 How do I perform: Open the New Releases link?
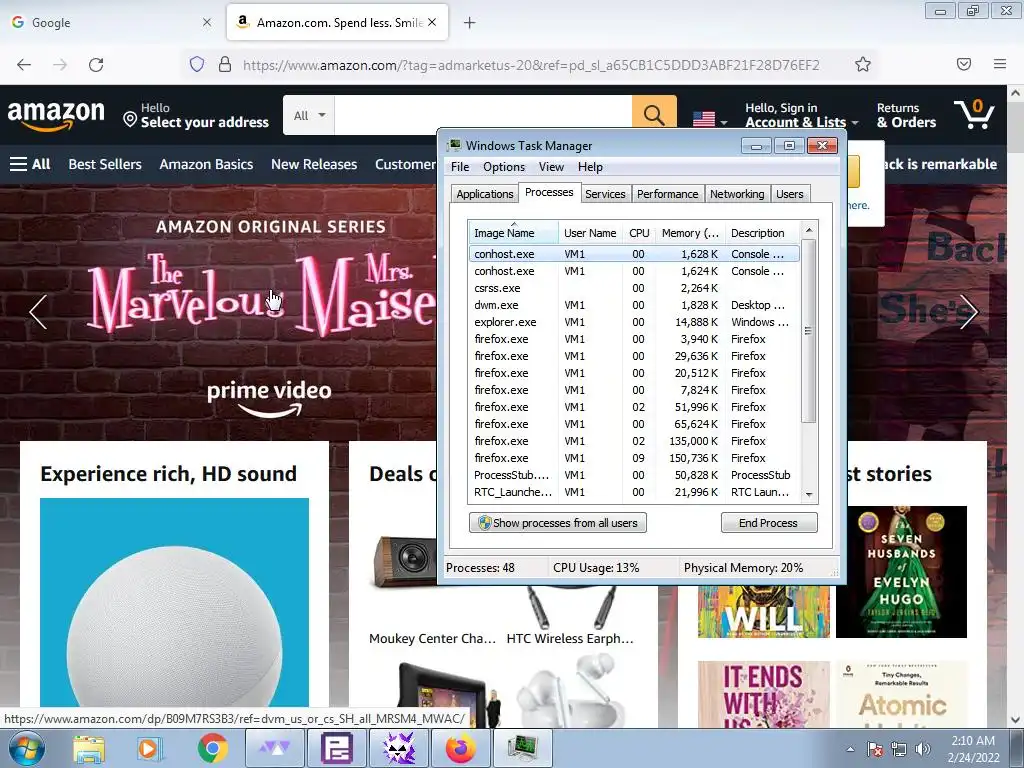click(x=314, y=164)
